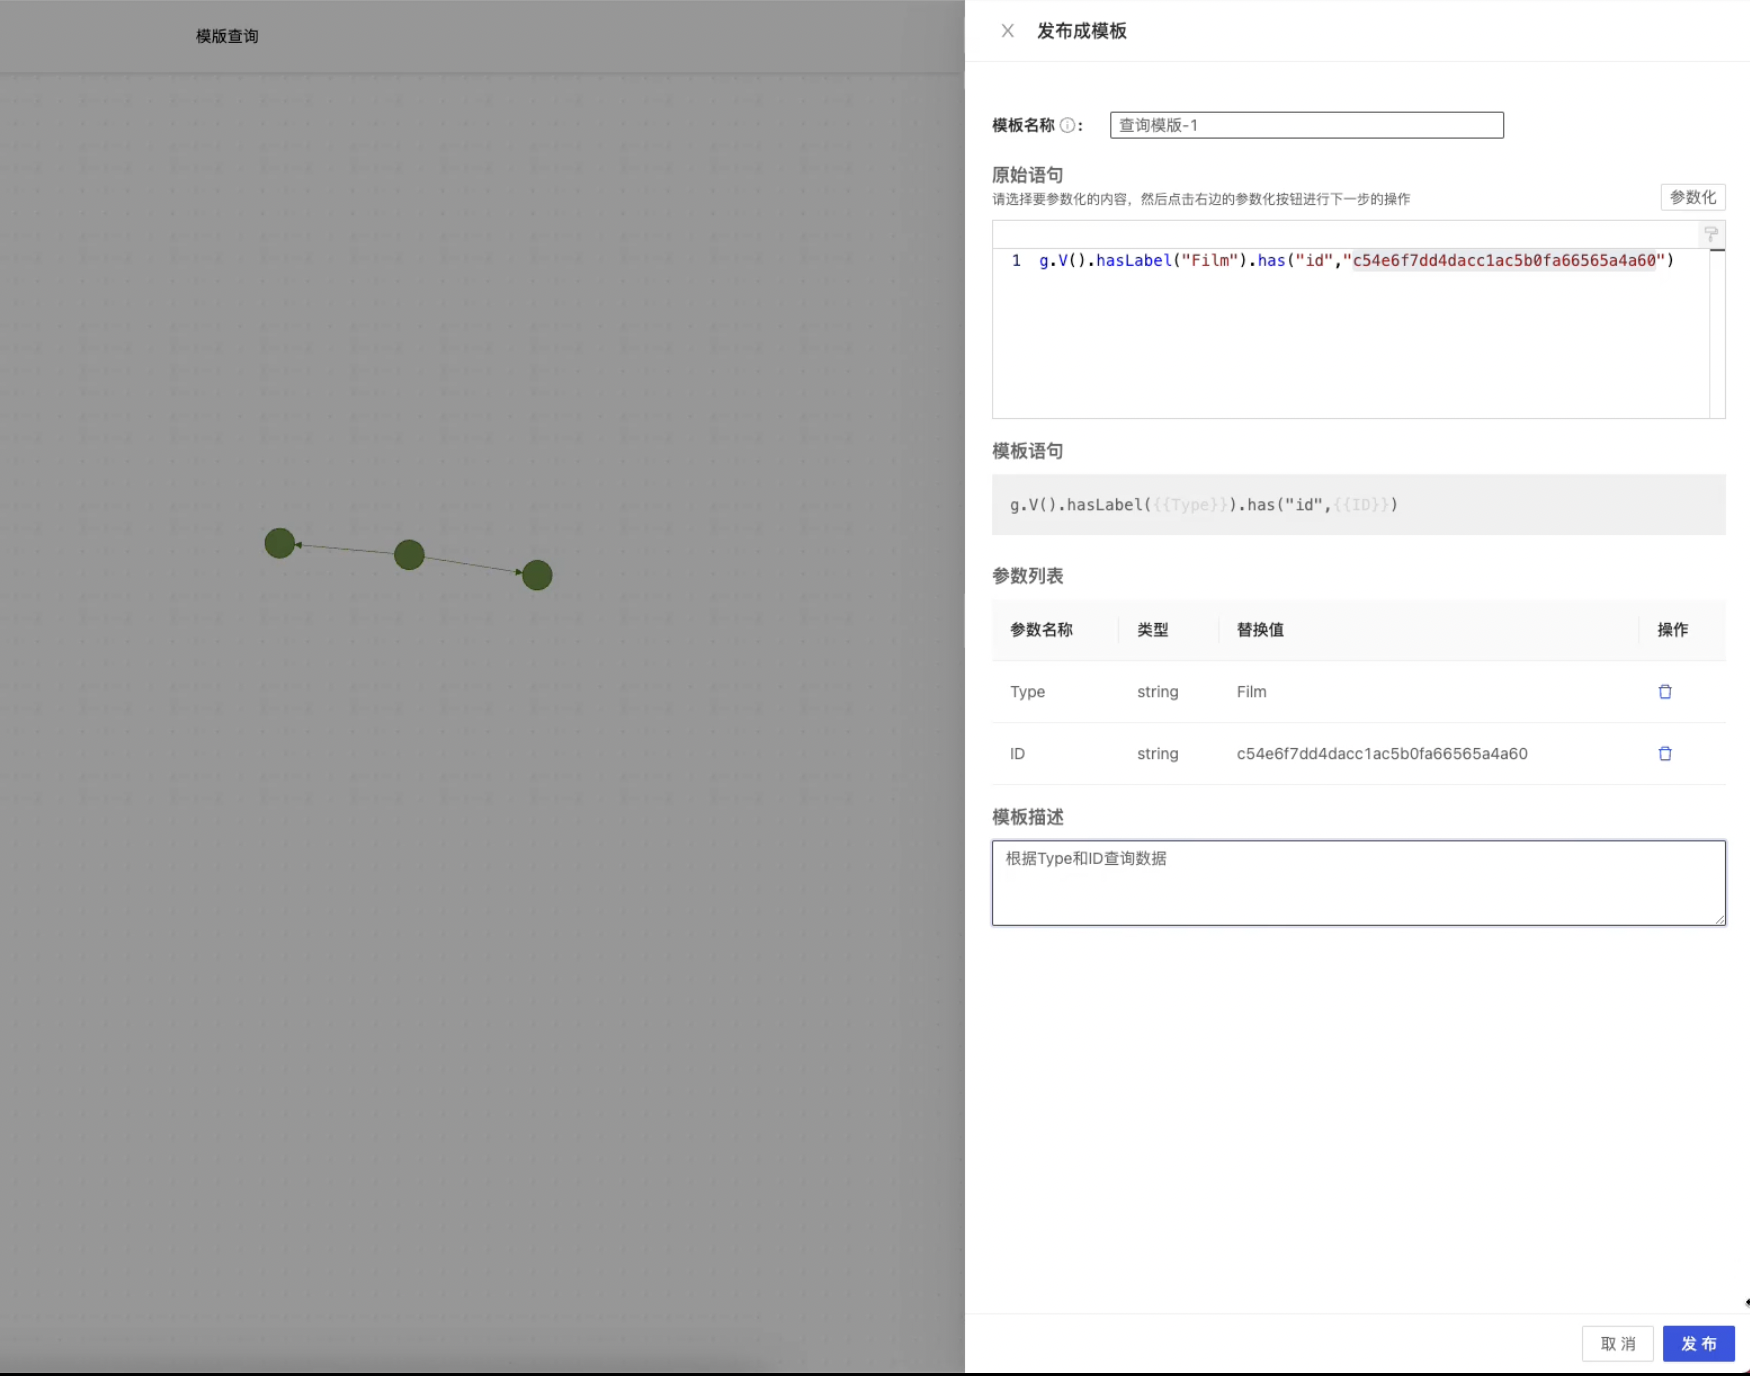Delete the Type parameter row
Viewport: 1750px width, 1376px height.
tap(1665, 691)
